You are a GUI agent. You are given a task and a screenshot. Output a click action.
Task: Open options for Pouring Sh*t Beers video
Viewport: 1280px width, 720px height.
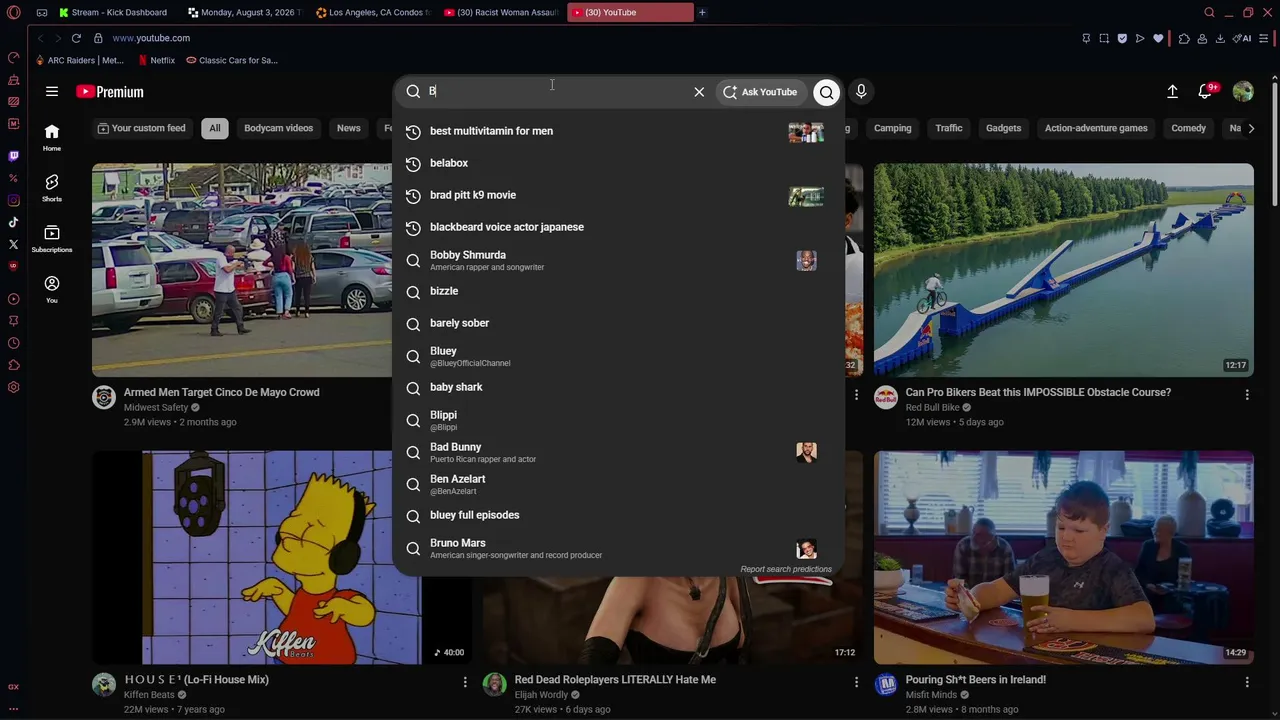(x=1246, y=682)
